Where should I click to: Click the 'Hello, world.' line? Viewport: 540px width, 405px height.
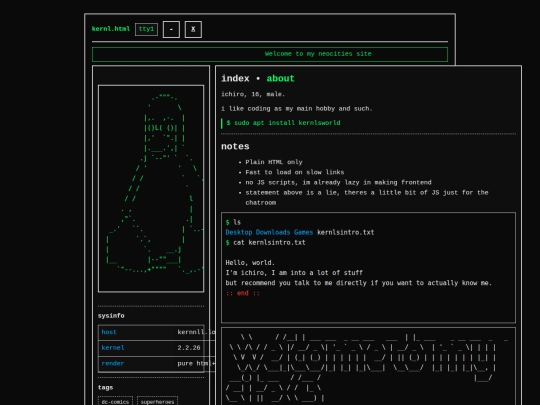250,263
